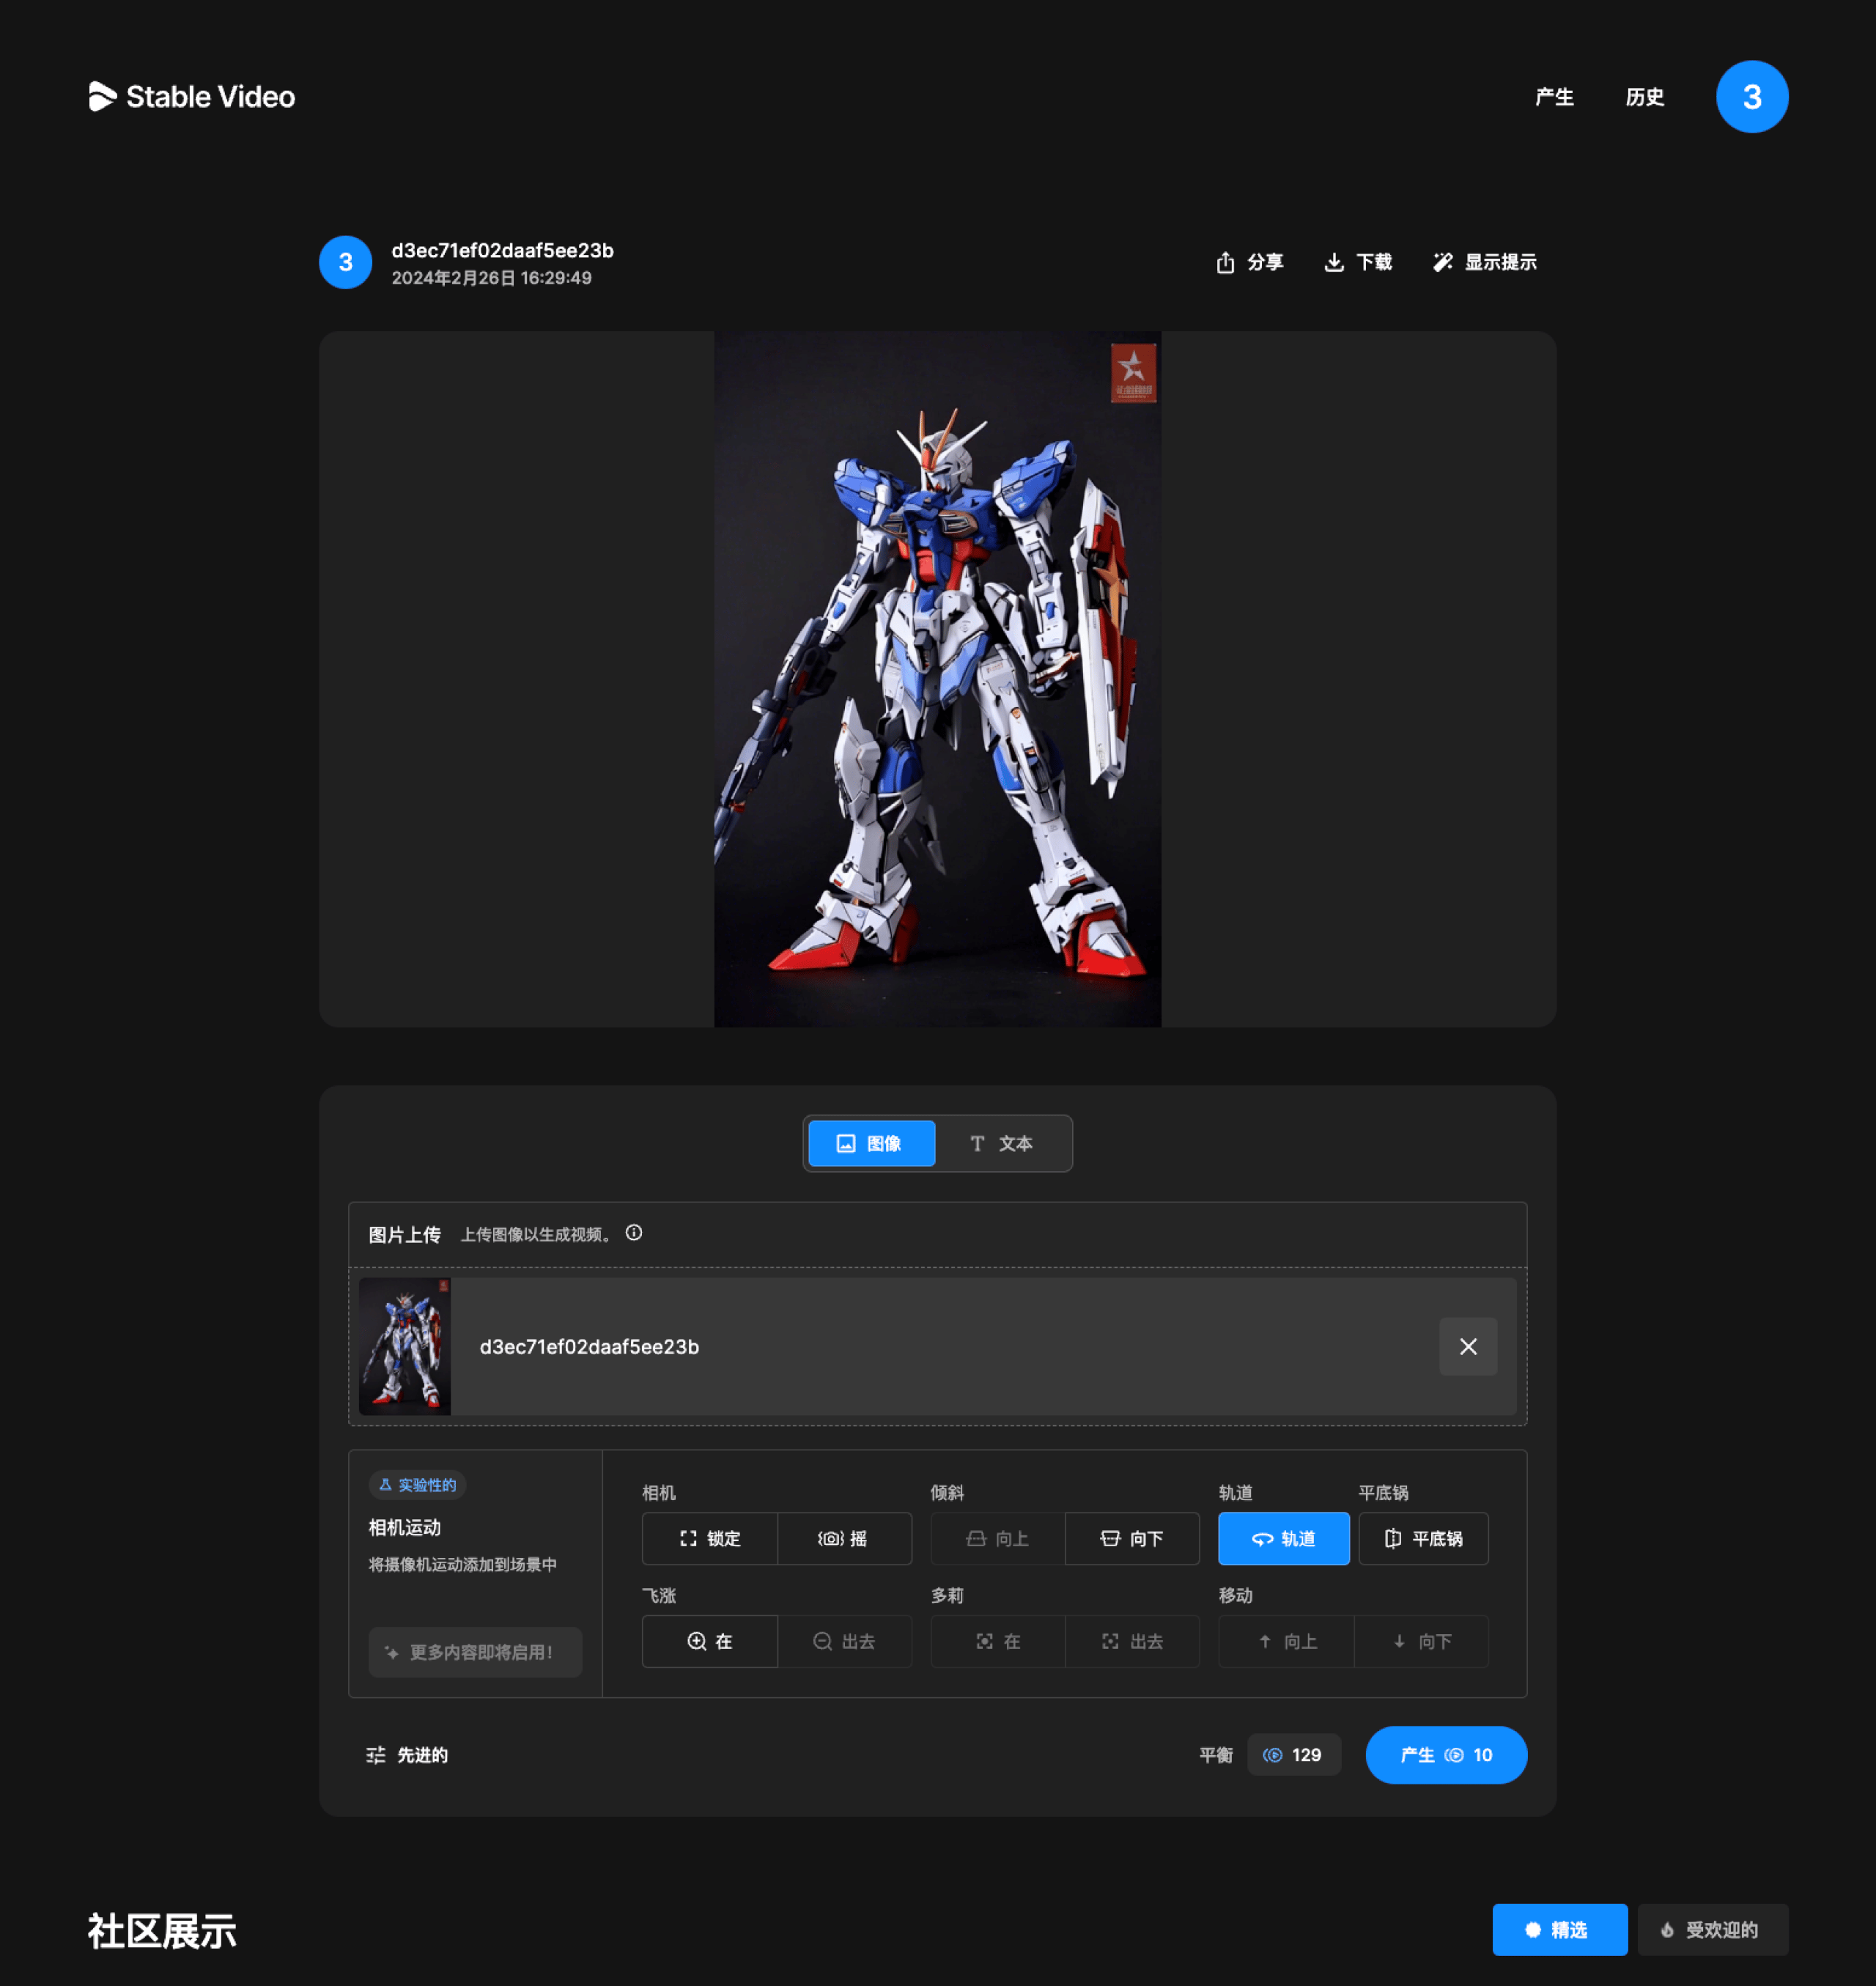
Task: Click the 社区展示 heading
Action: pyautogui.click(x=162, y=1931)
